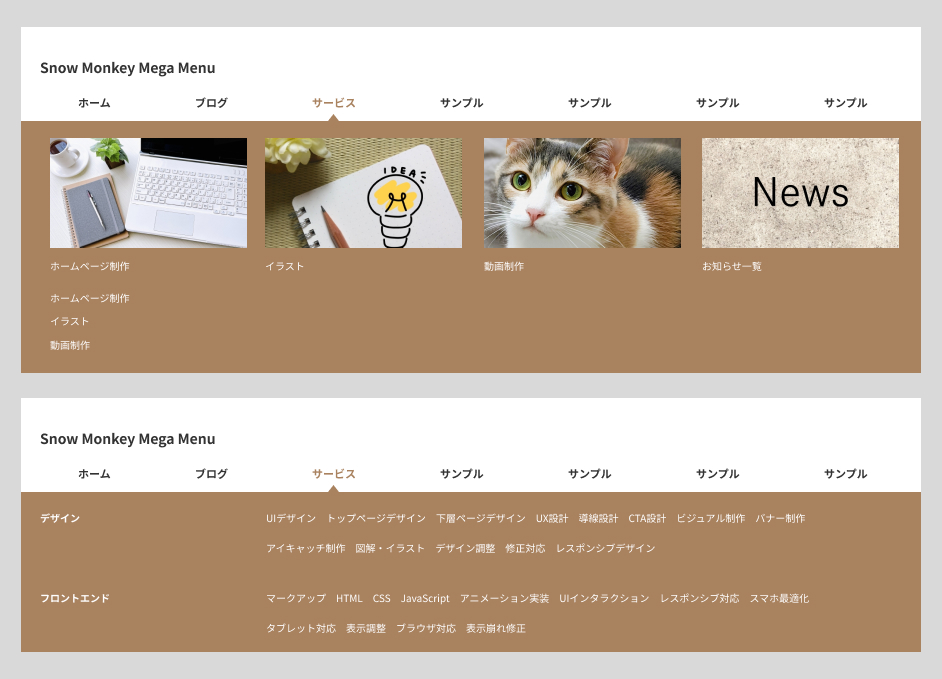Open the ブログ menu item
The width and height of the screenshot is (942, 679).
tap(210, 102)
